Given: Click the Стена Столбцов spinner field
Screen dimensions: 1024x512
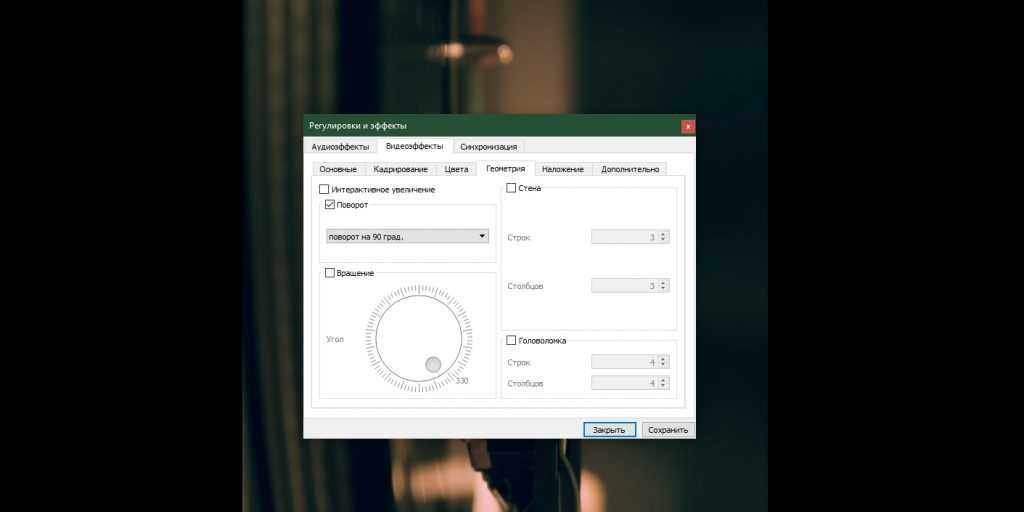Looking at the screenshot, I should point(625,286).
